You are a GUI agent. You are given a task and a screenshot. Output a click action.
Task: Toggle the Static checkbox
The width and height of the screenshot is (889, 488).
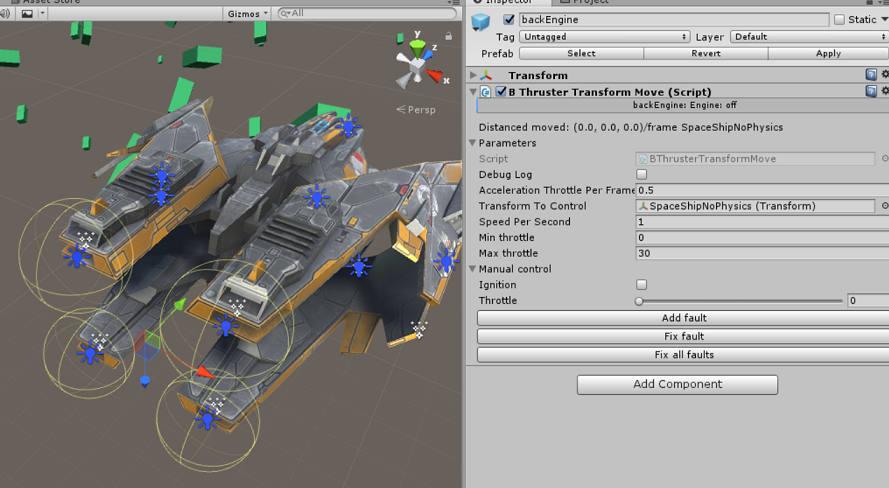click(x=839, y=19)
